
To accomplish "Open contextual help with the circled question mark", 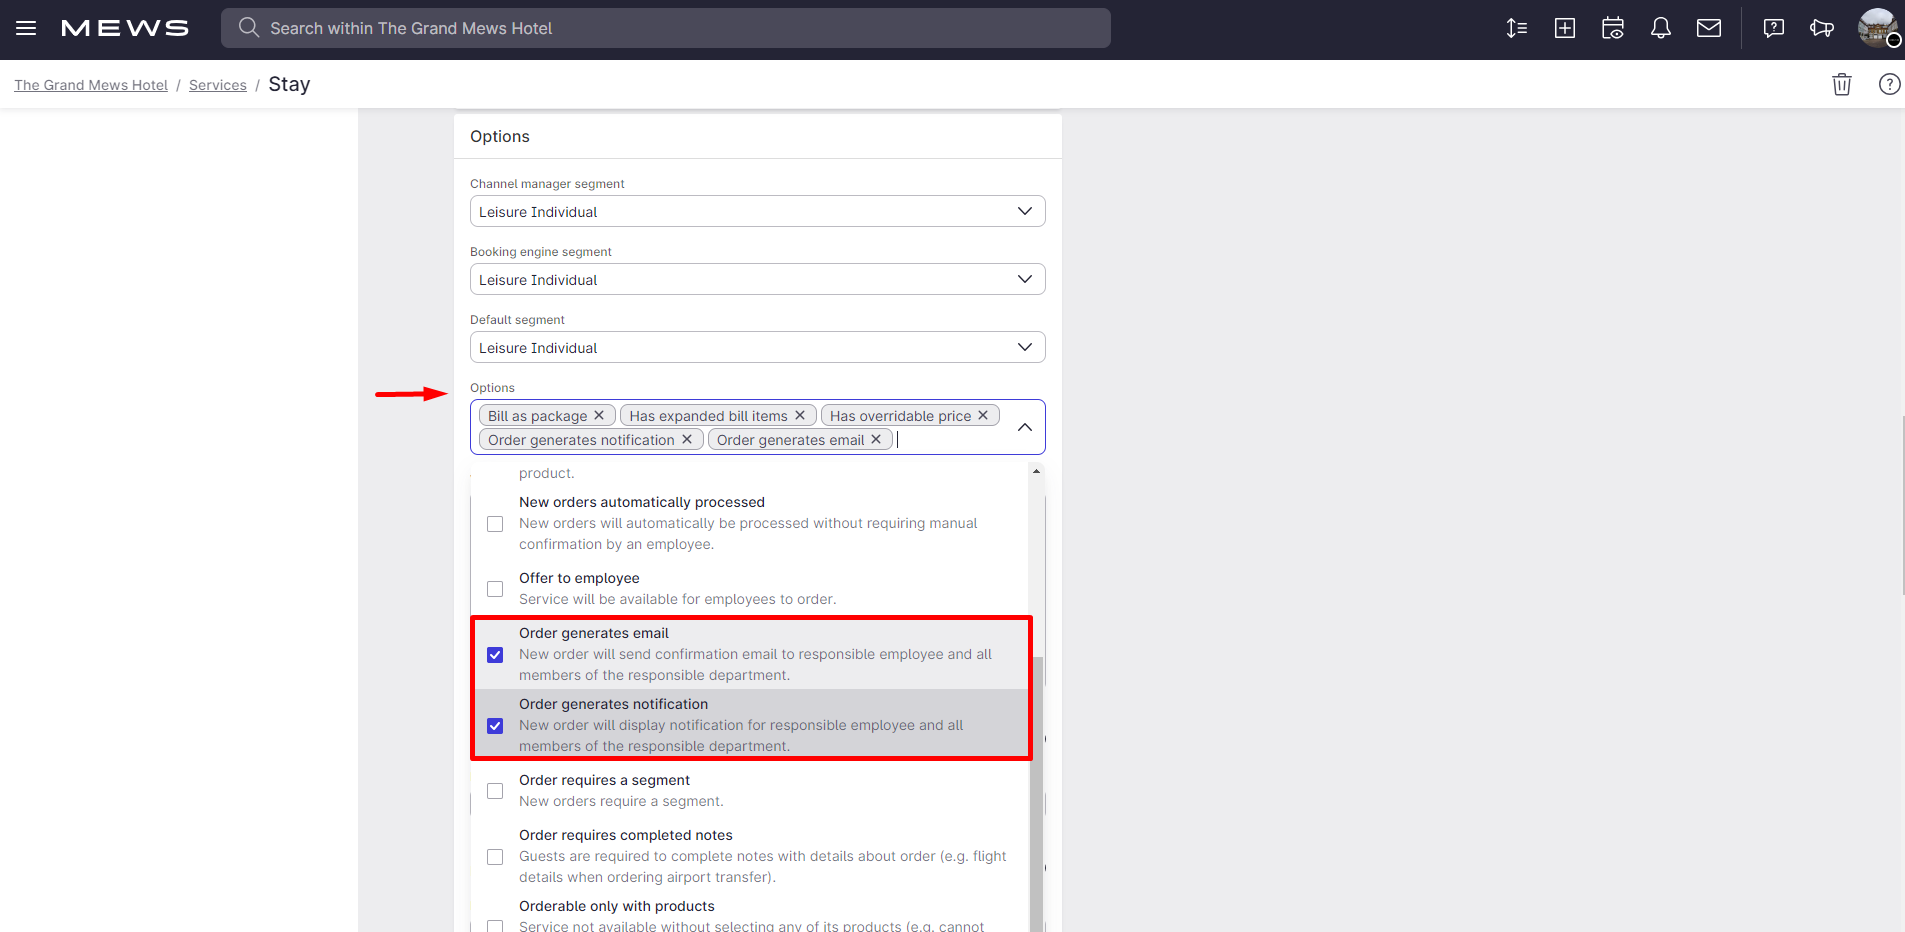I will point(1890,84).
